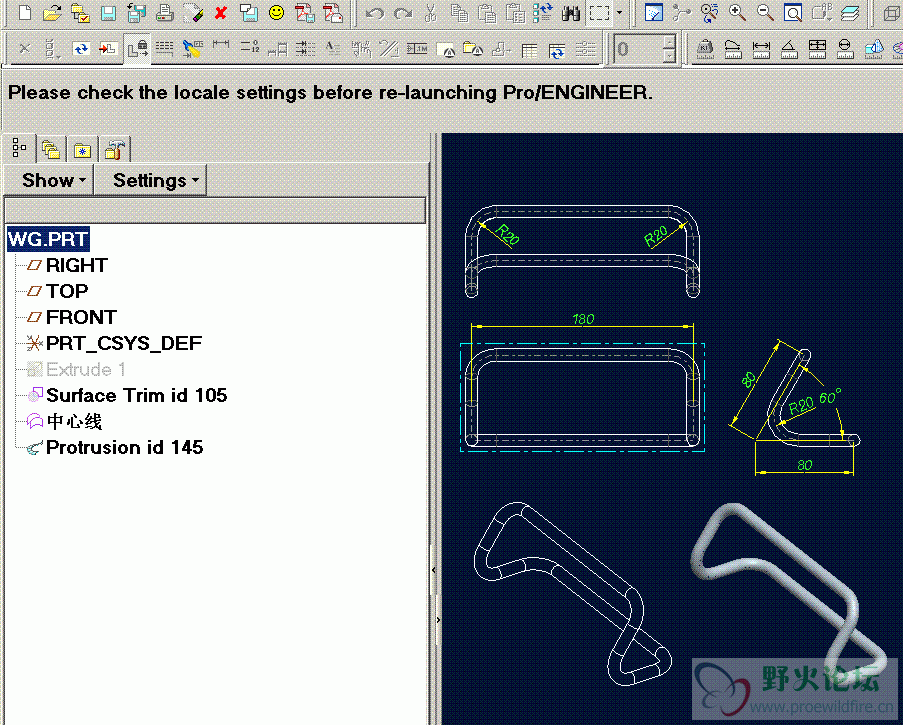The image size is (903, 725).
Task: Create a new file with the blank page icon
Action: [25, 12]
